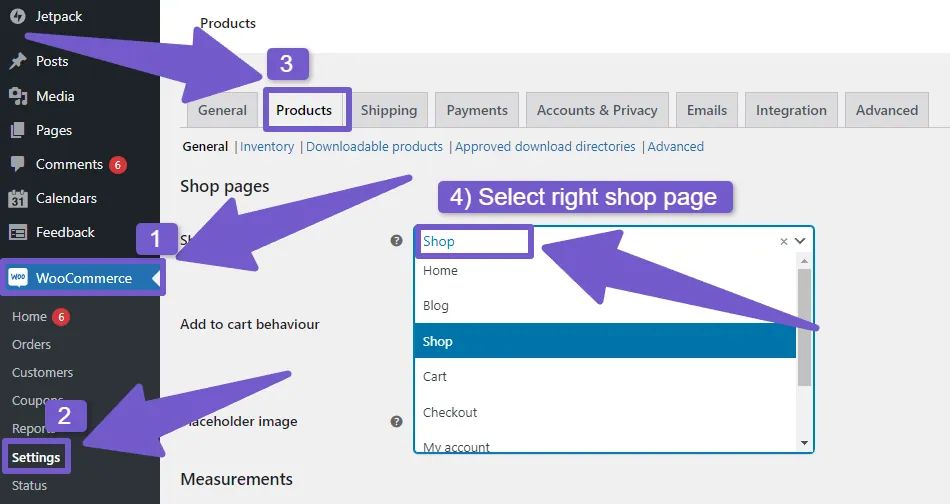
Task: Open the Accounts & Privacy tab
Action: 597,110
